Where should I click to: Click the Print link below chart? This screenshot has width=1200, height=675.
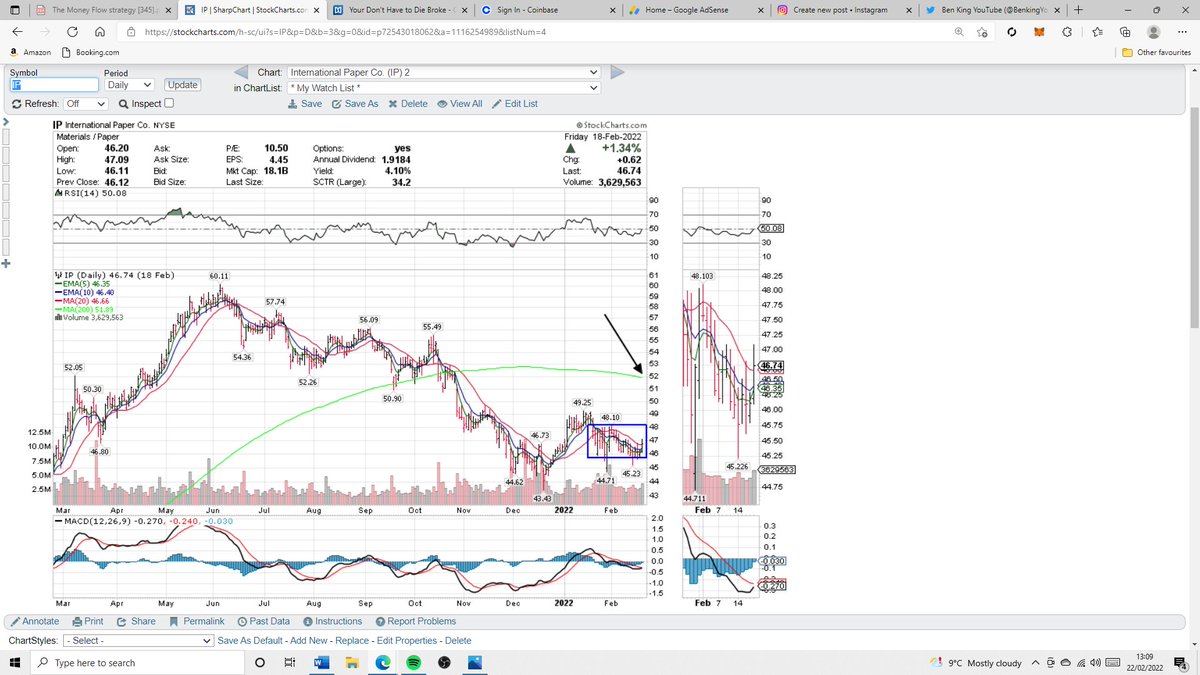point(87,621)
